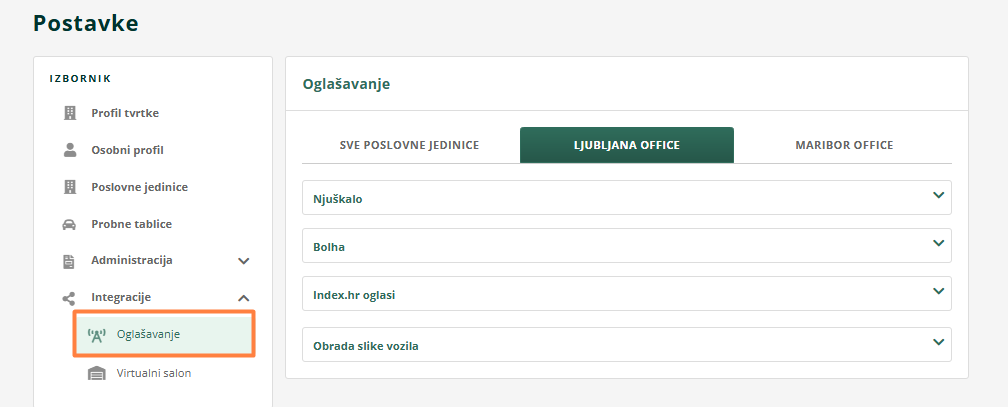Go to Osobni profil page

(127, 150)
